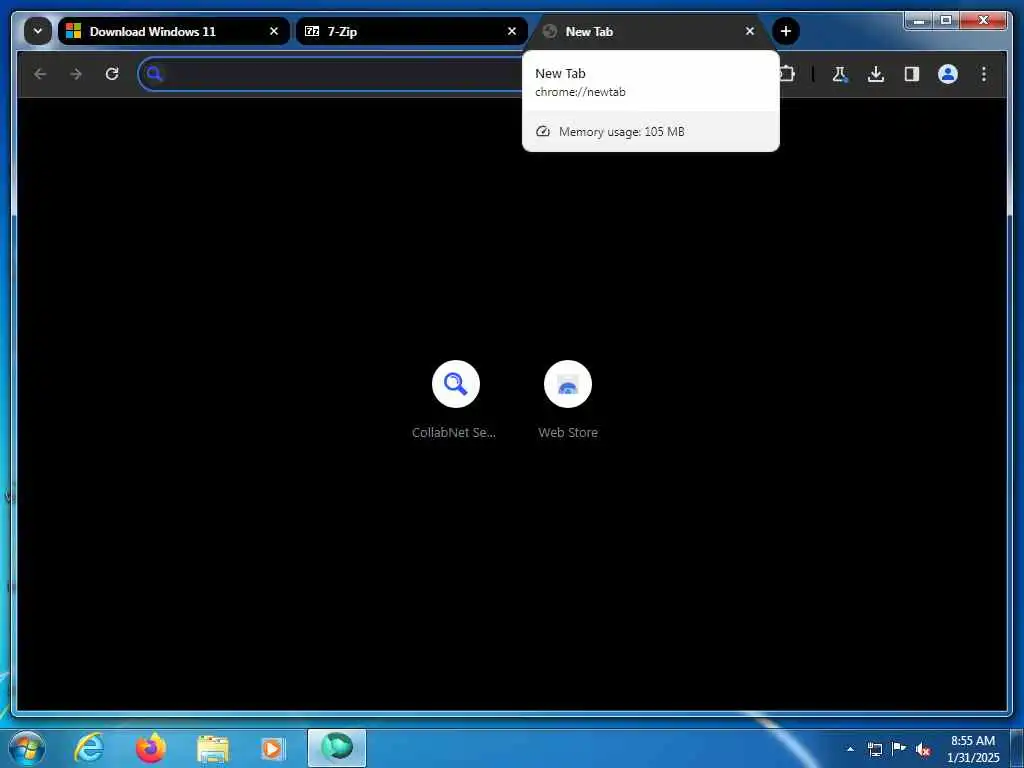
Task: Switch to the Download Windows 11 tab
Action: 174,31
